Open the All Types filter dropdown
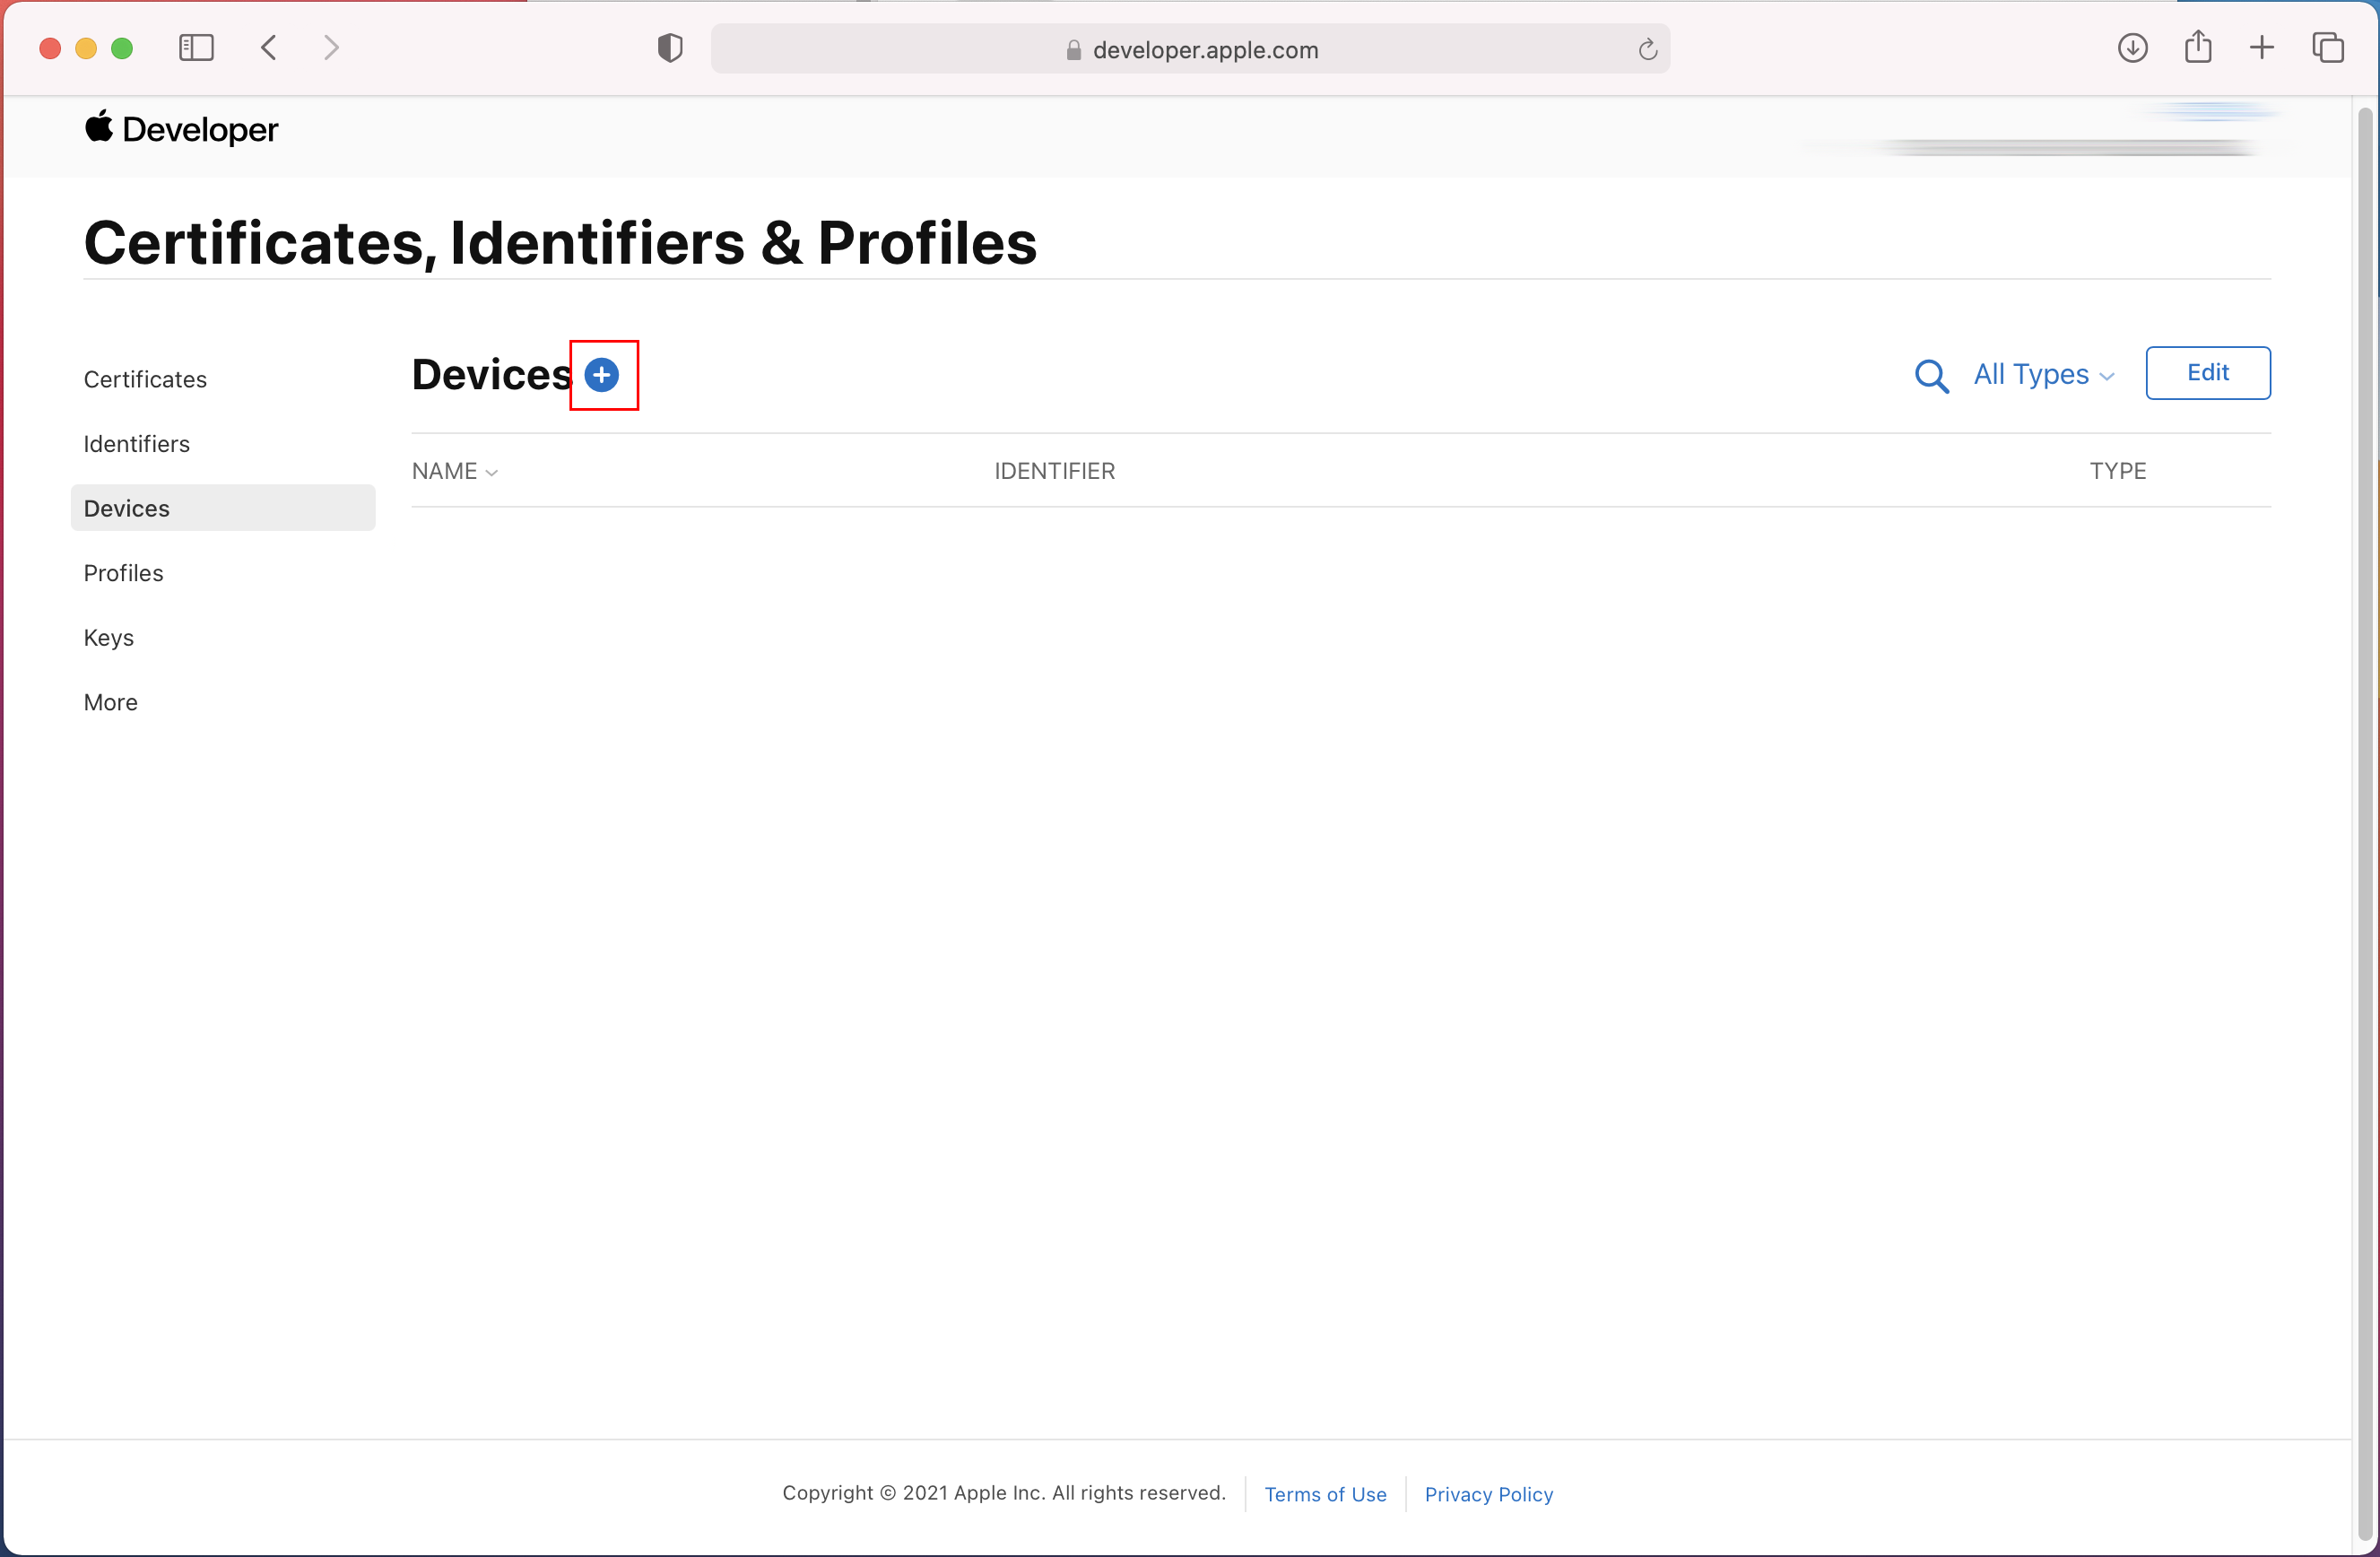The width and height of the screenshot is (2380, 1557). tap(2043, 375)
